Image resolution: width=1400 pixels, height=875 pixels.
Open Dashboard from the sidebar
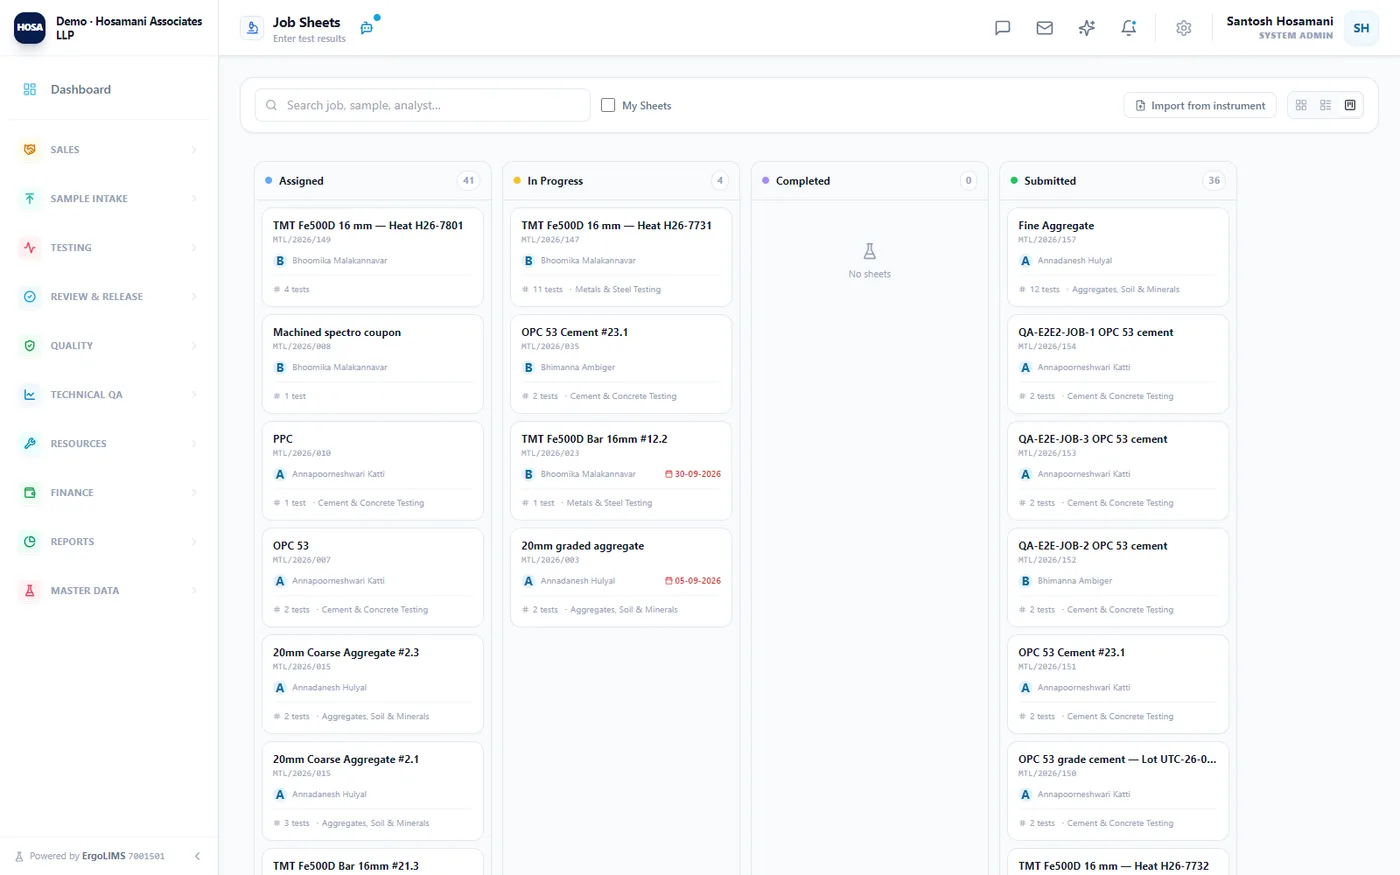click(109, 90)
